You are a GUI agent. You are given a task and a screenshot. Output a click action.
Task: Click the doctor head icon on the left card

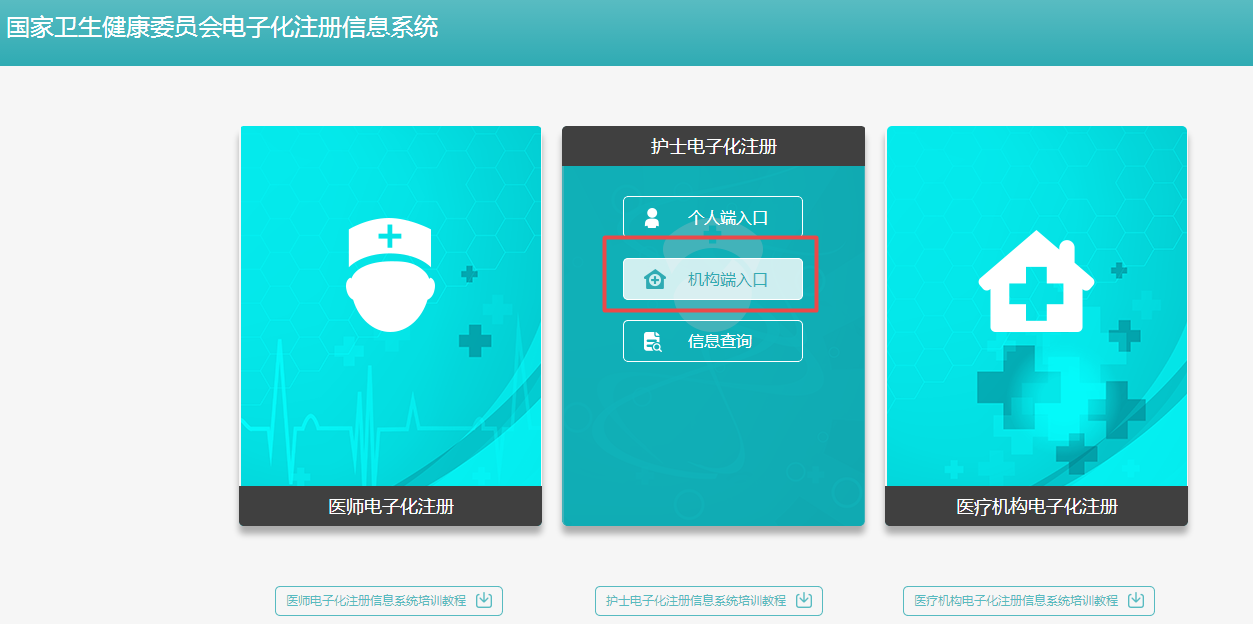[x=390, y=277]
